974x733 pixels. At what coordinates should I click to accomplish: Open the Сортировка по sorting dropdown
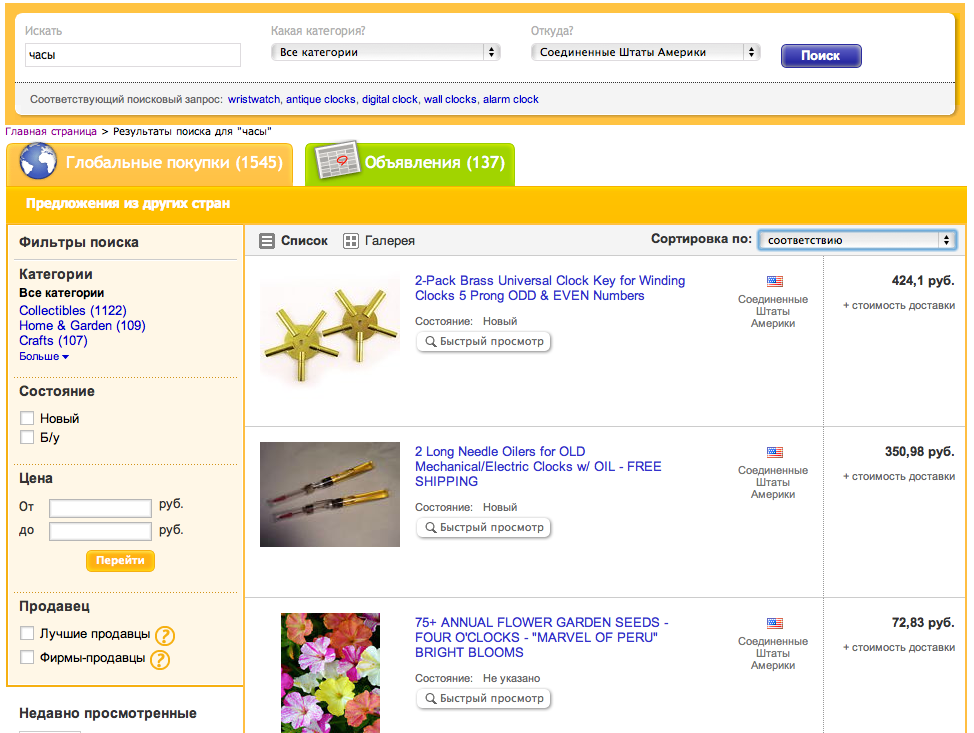click(x=856, y=240)
